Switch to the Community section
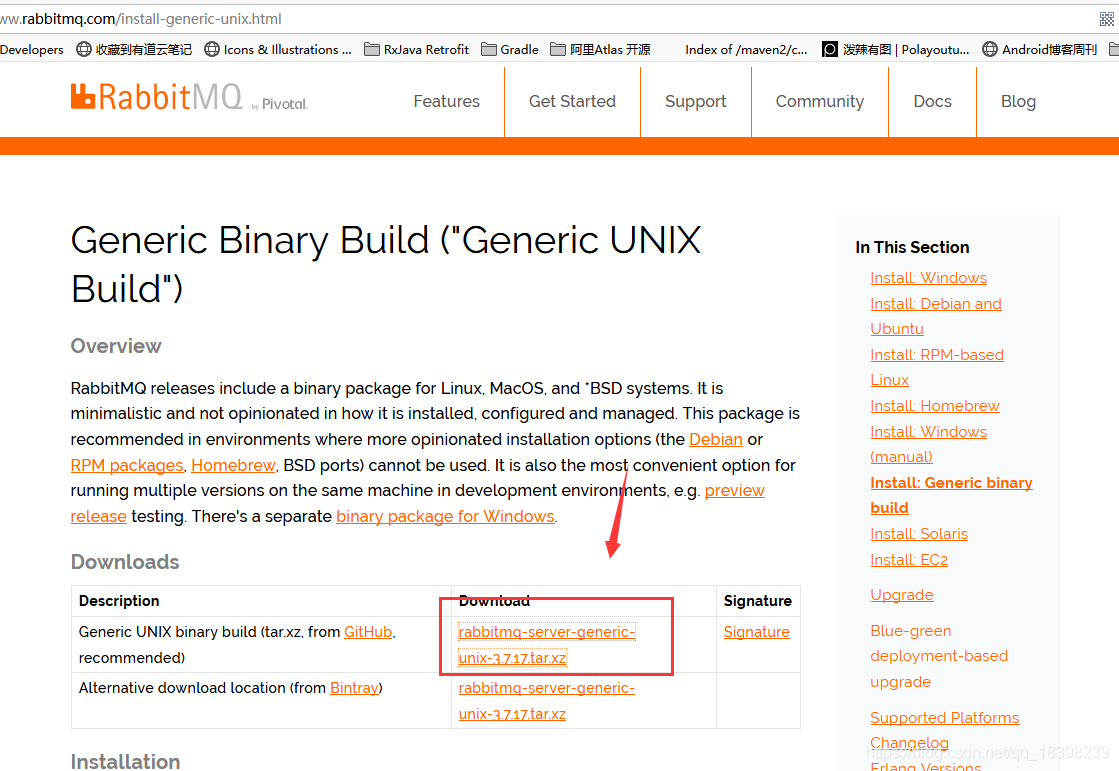1119x771 pixels. [x=819, y=101]
